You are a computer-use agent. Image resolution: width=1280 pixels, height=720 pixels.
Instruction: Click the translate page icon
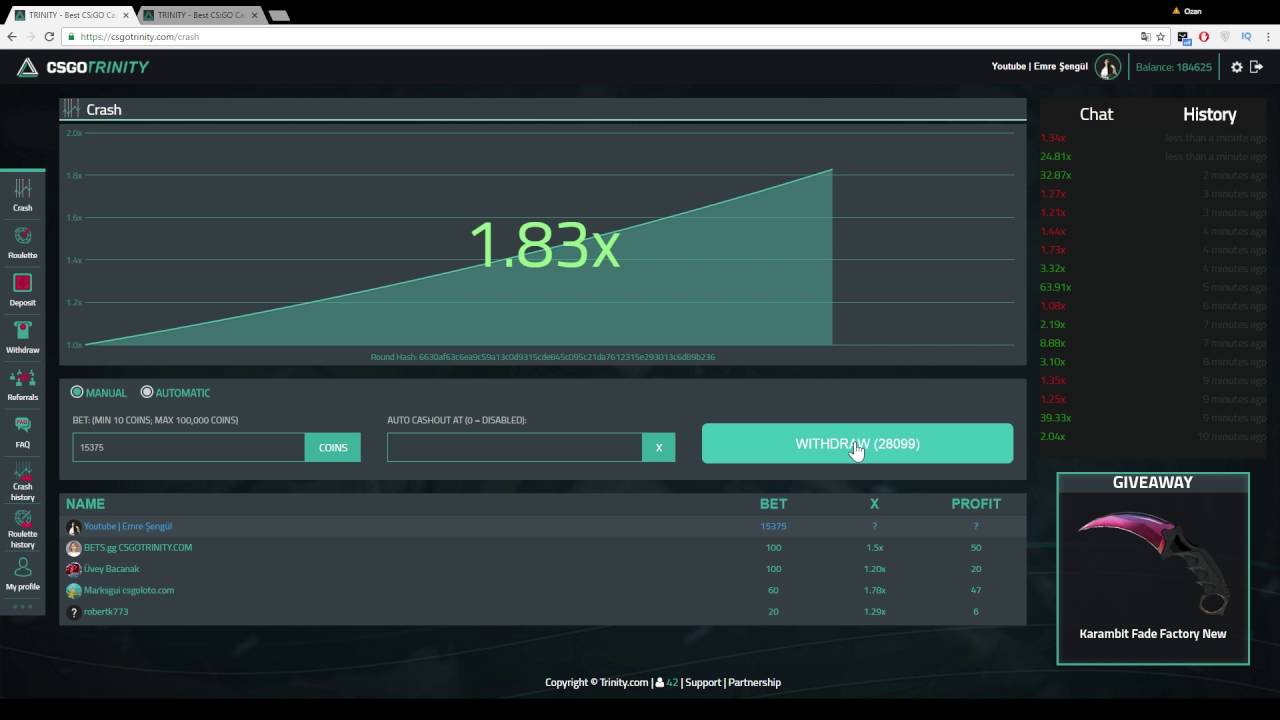click(1146, 36)
